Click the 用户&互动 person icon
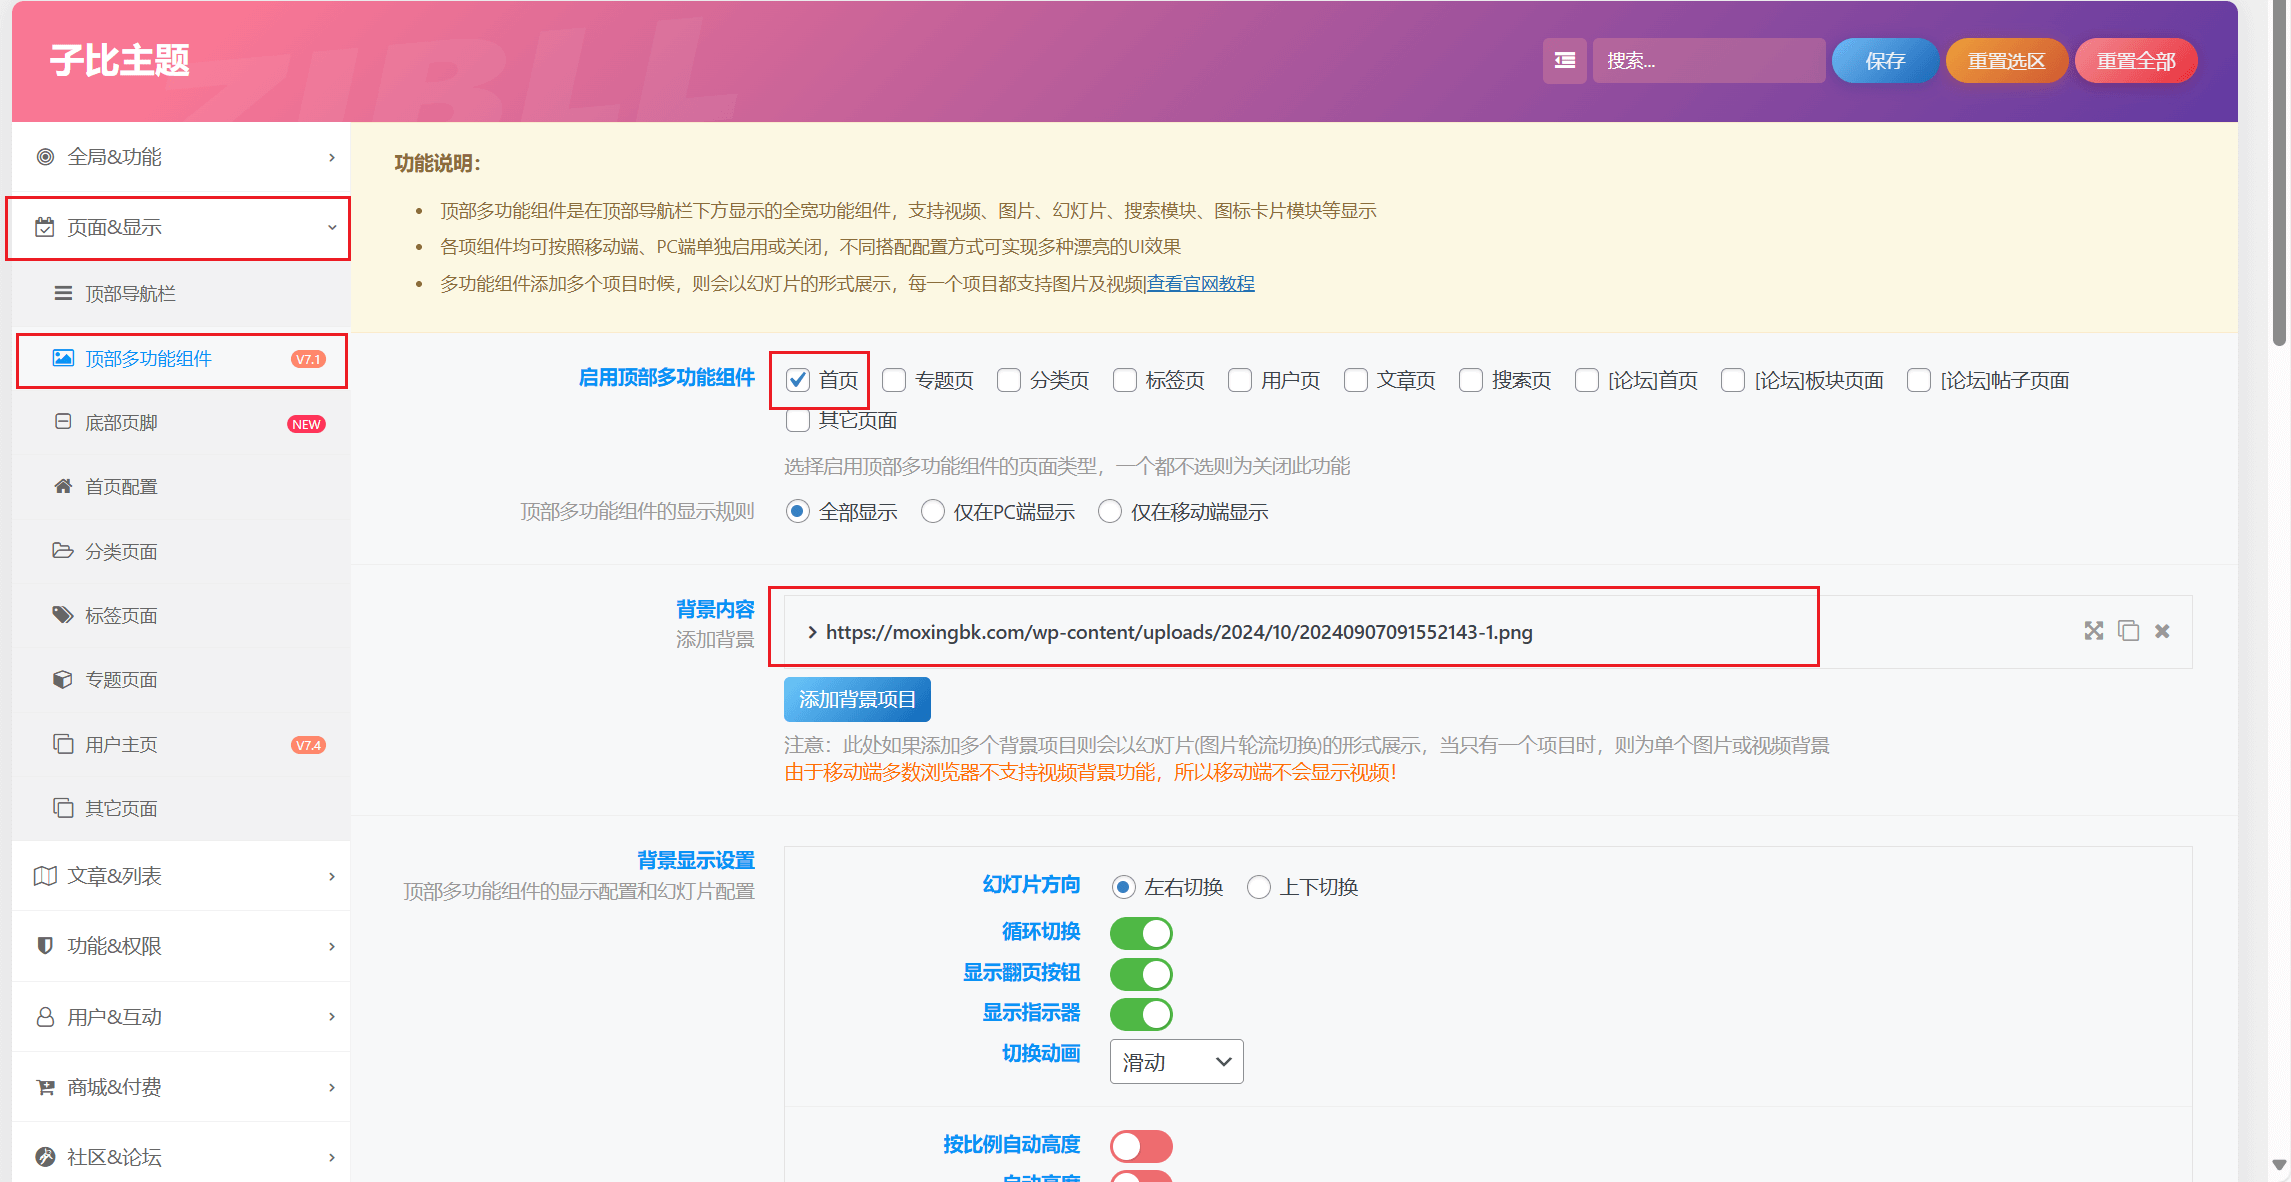2291x1182 pixels. tap(45, 1017)
